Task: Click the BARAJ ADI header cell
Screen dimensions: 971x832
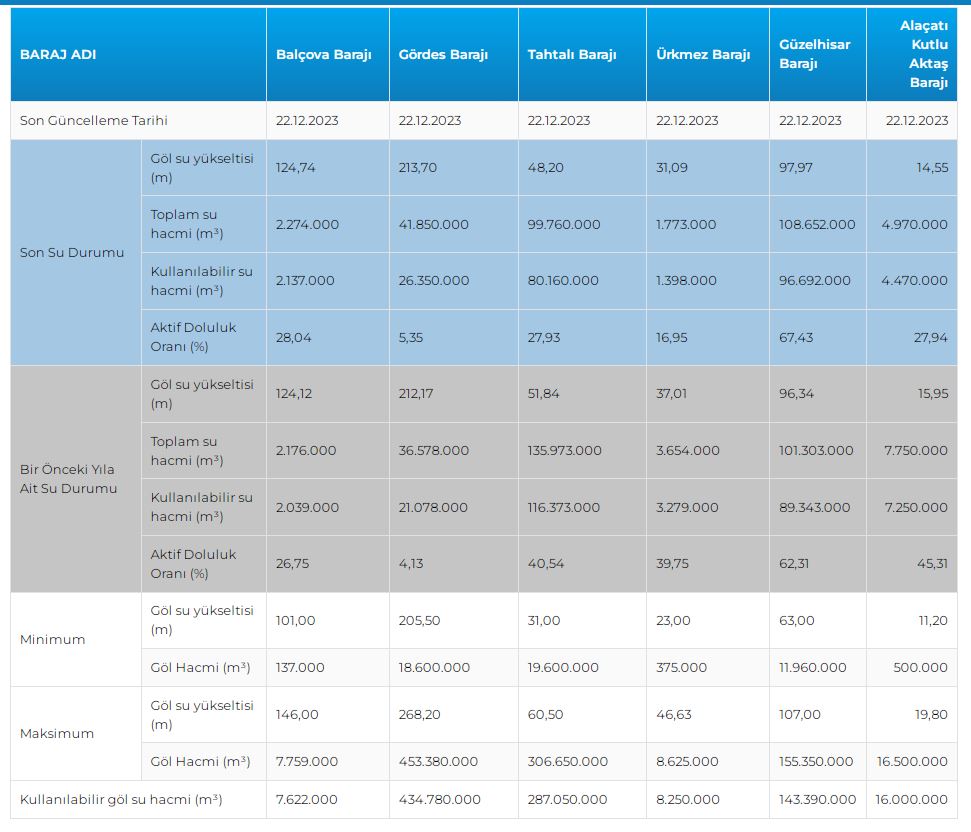Action: click(58, 54)
